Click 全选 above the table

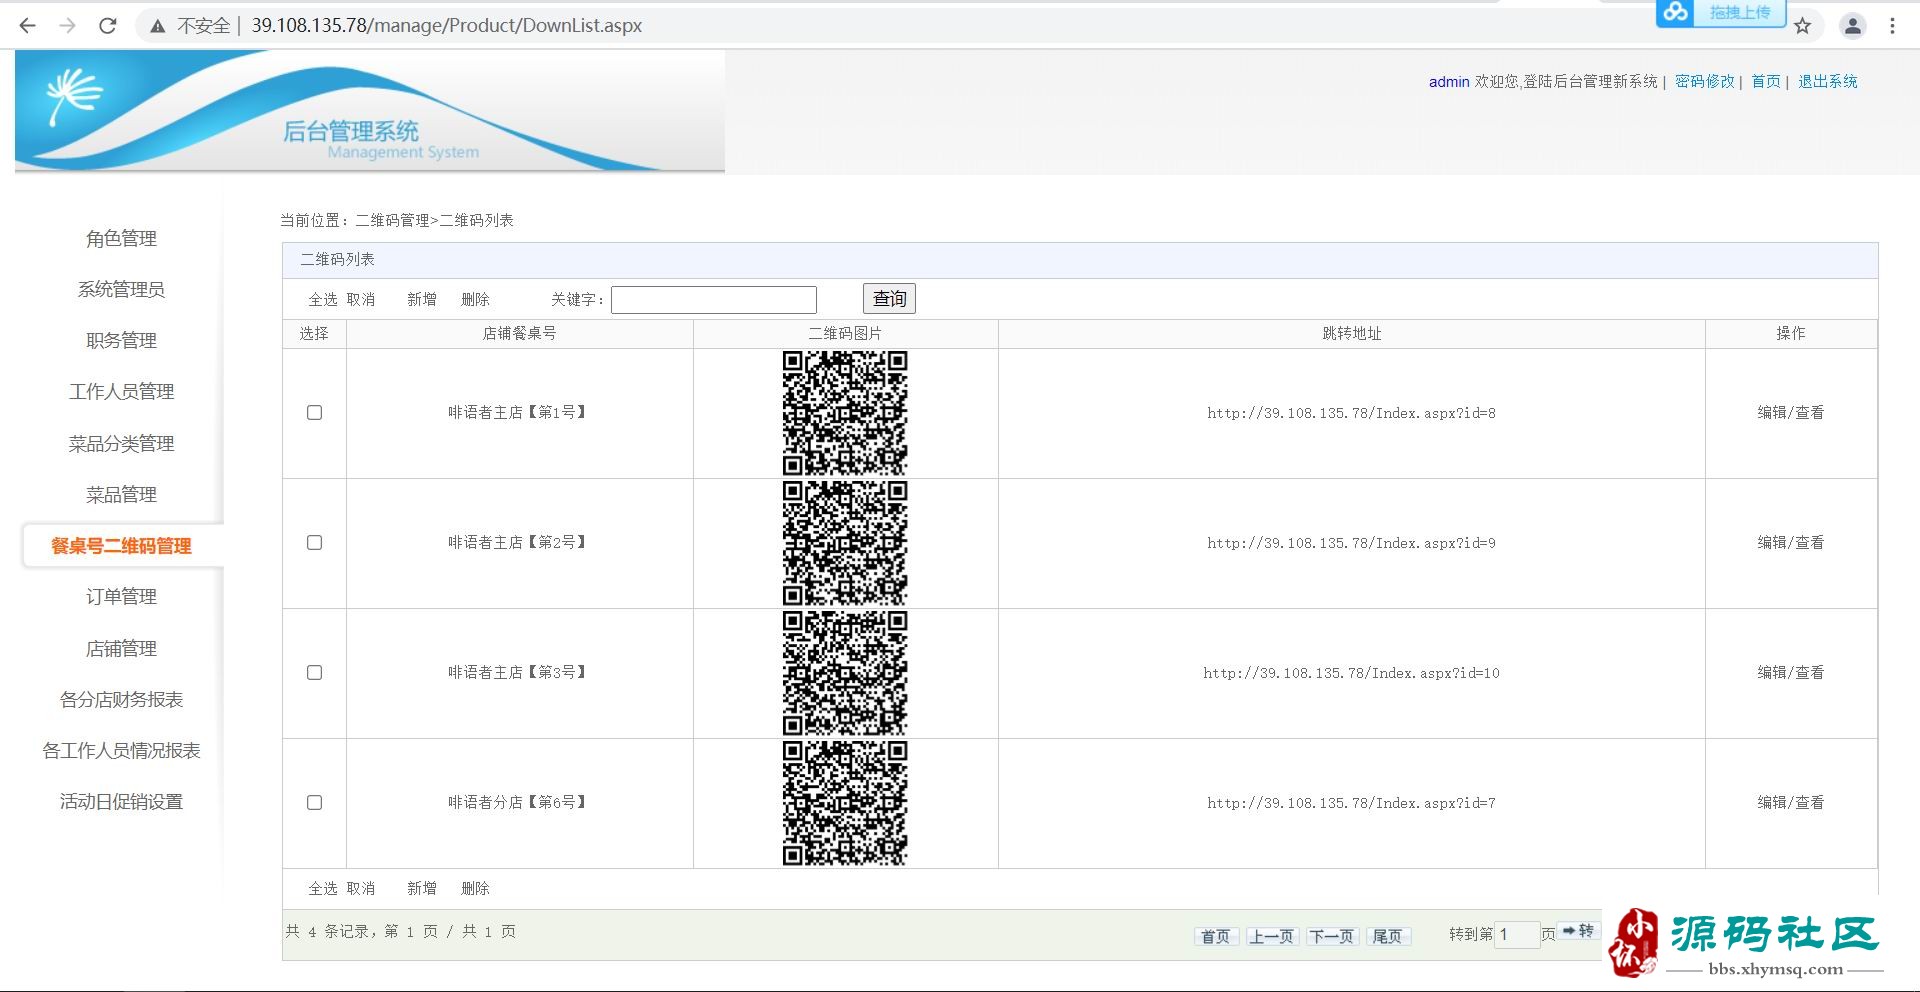(x=323, y=299)
